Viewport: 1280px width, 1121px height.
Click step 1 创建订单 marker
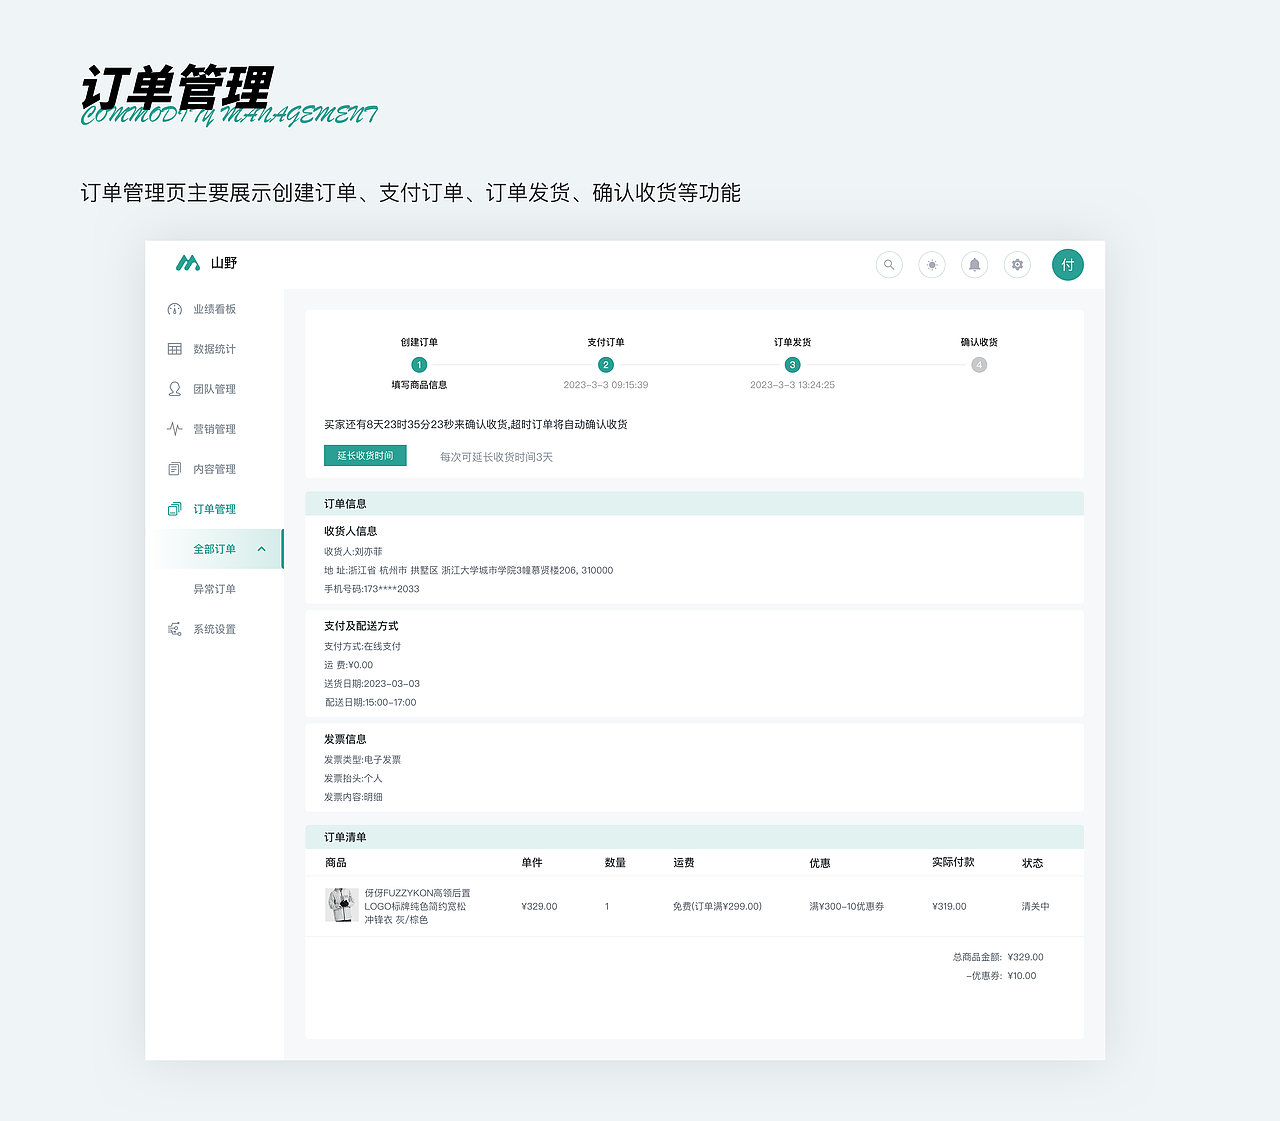point(419,365)
